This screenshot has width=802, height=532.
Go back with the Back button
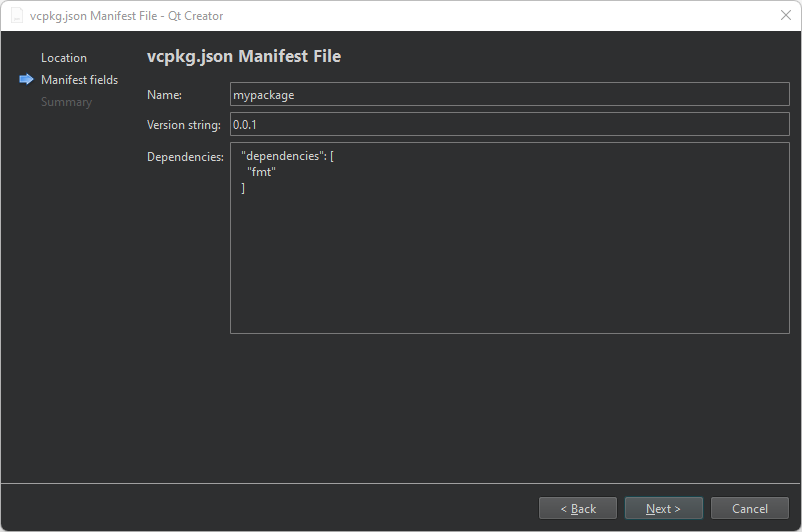pos(578,508)
